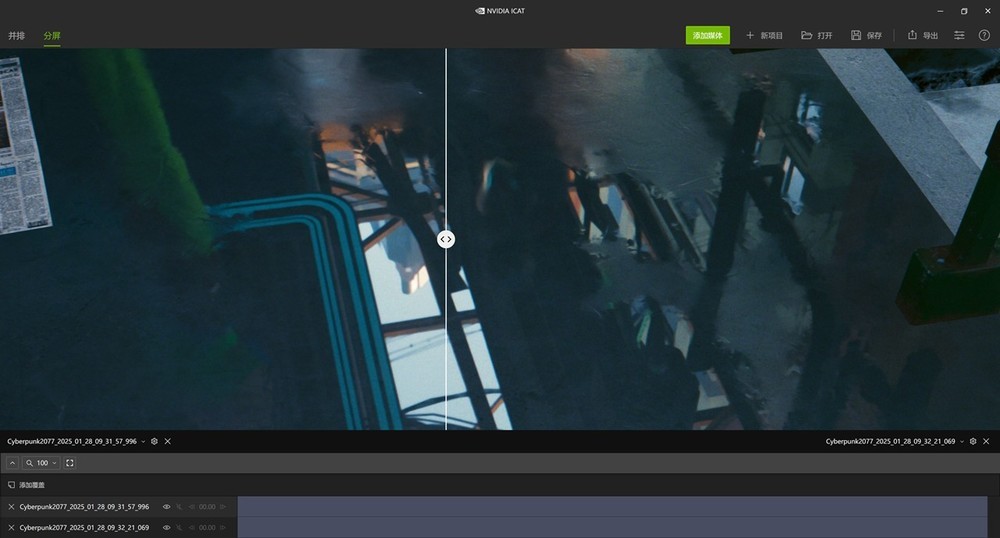
Task: Open the help question mark icon
Action: (984, 36)
